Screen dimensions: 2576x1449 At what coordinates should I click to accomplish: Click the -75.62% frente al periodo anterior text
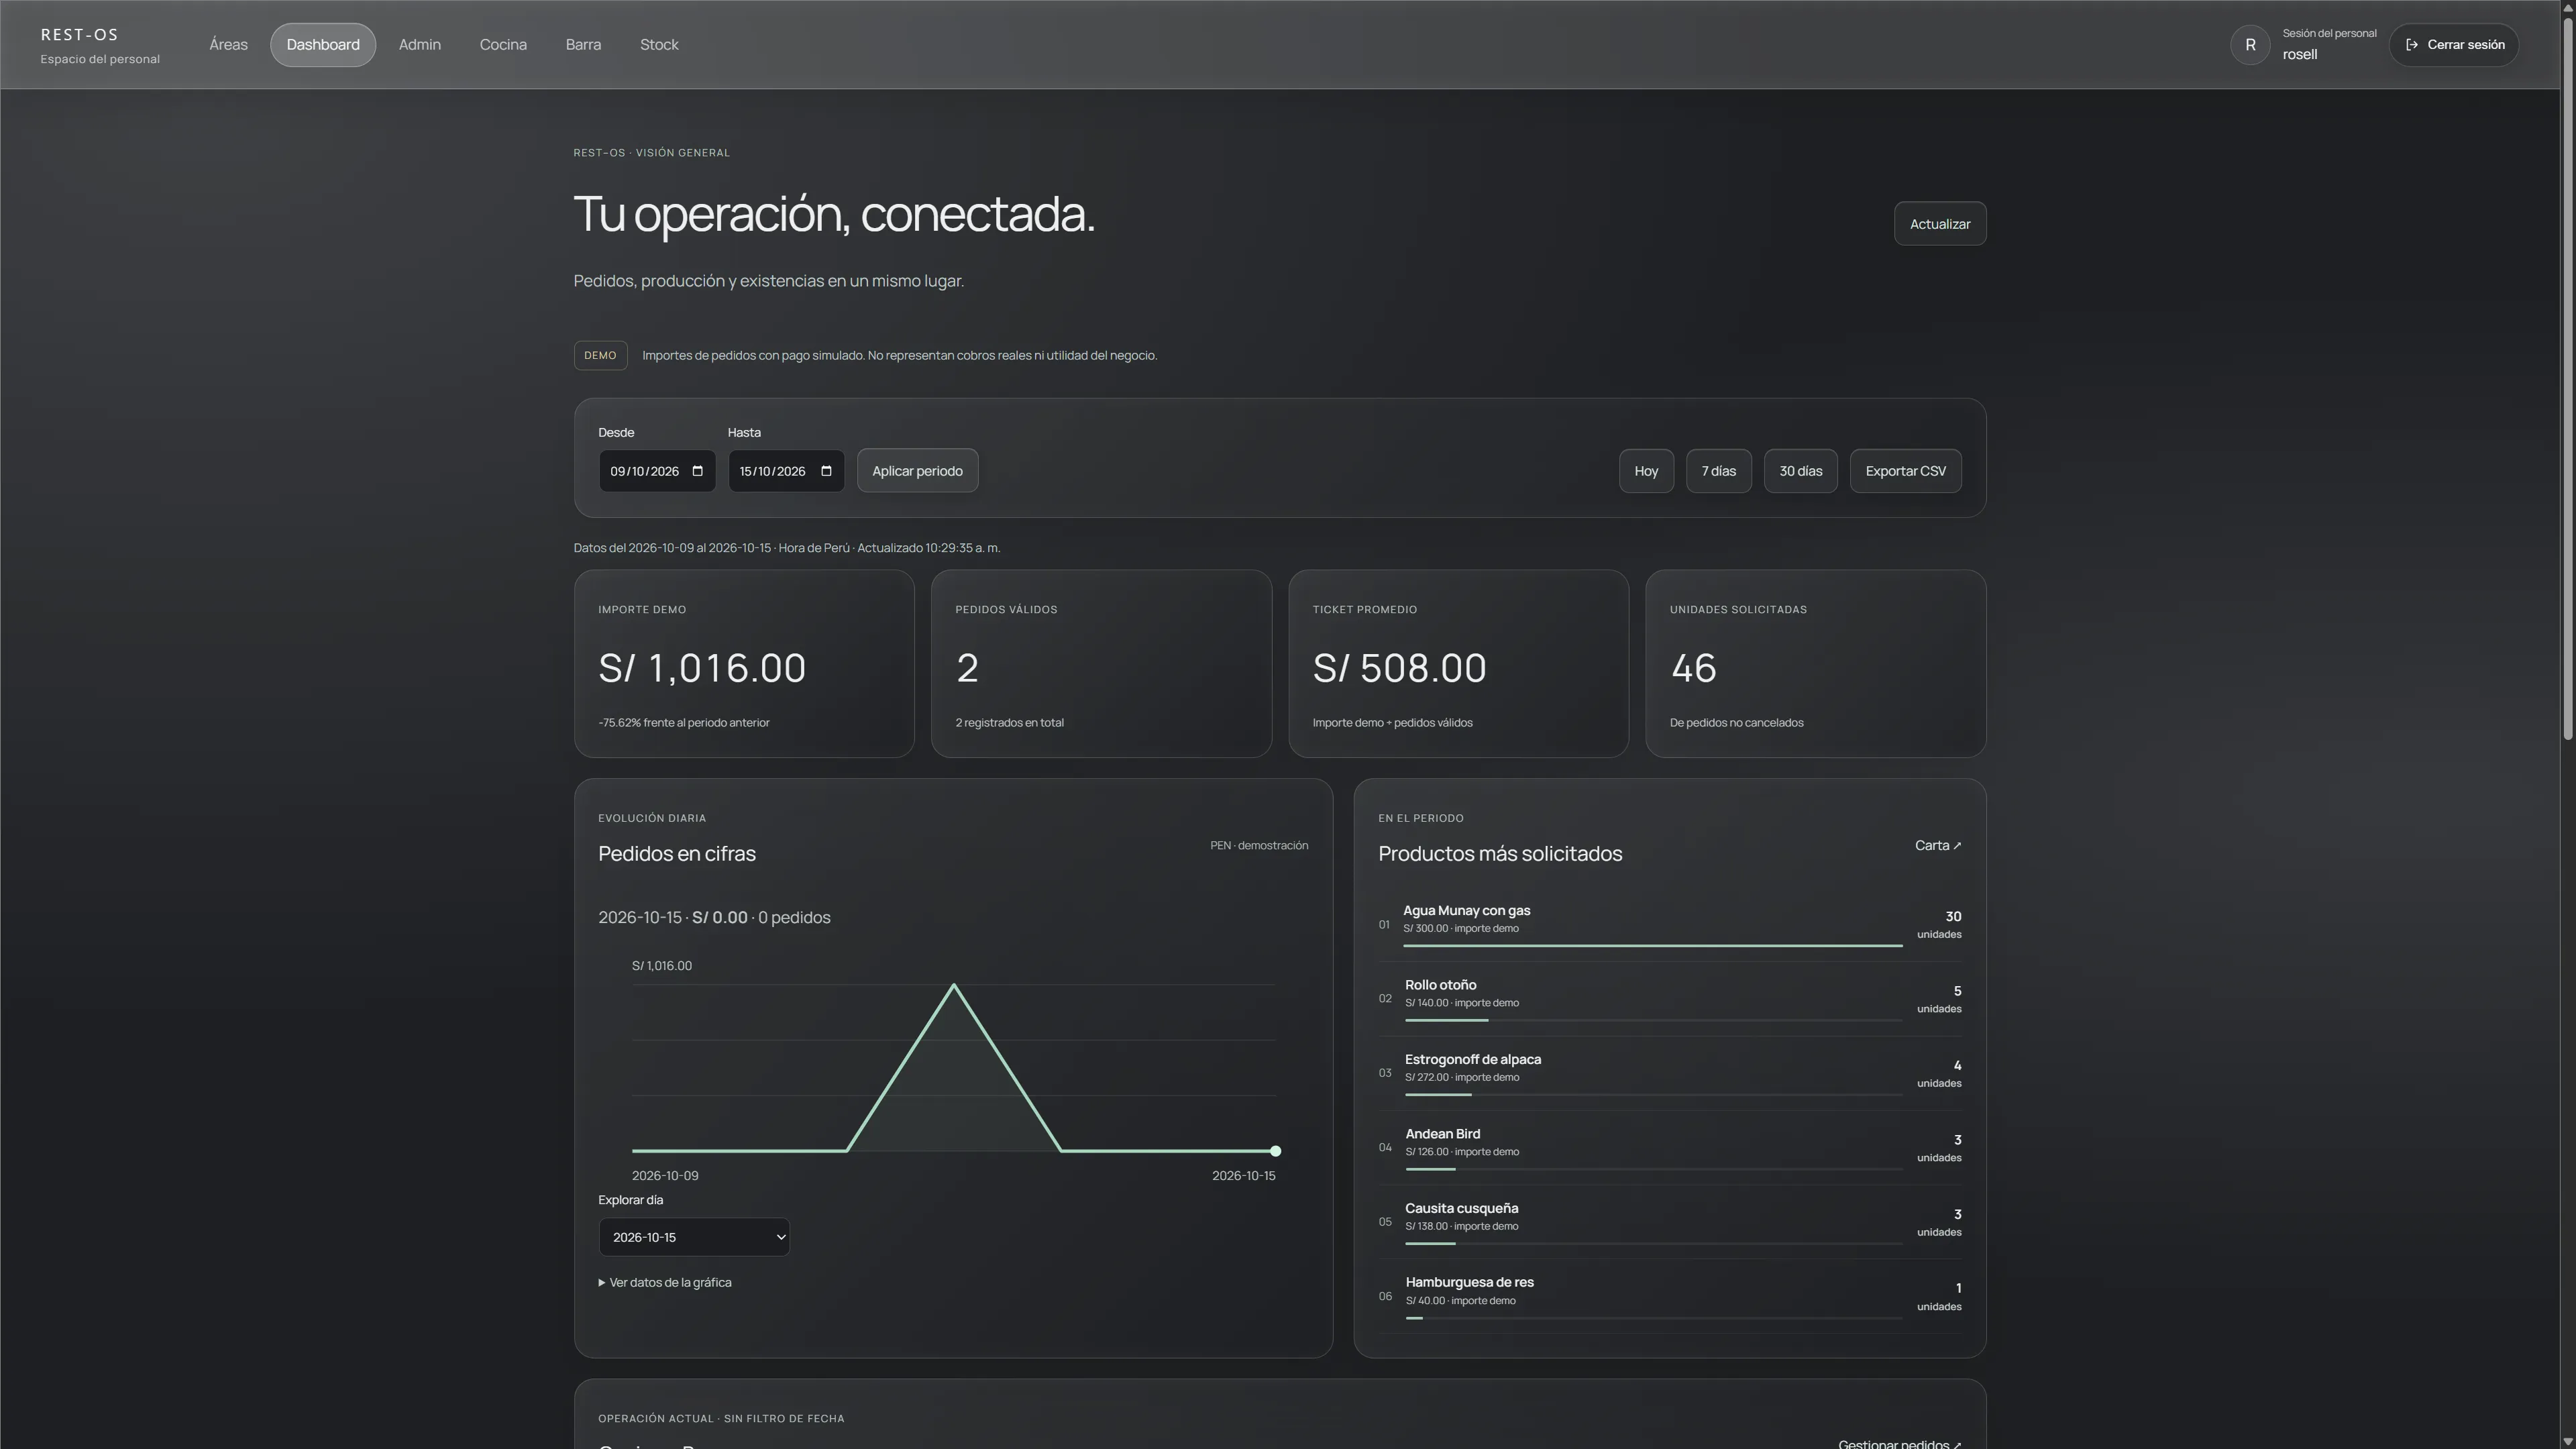(684, 723)
